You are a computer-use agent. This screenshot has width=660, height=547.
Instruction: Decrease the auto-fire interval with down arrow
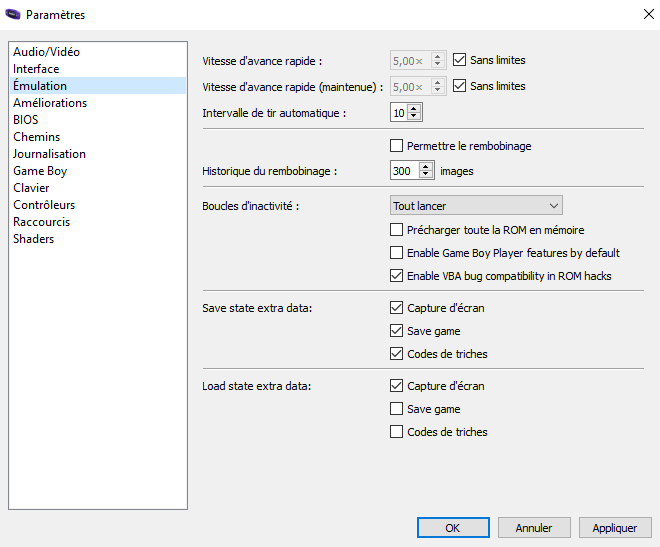coord(414,116)
